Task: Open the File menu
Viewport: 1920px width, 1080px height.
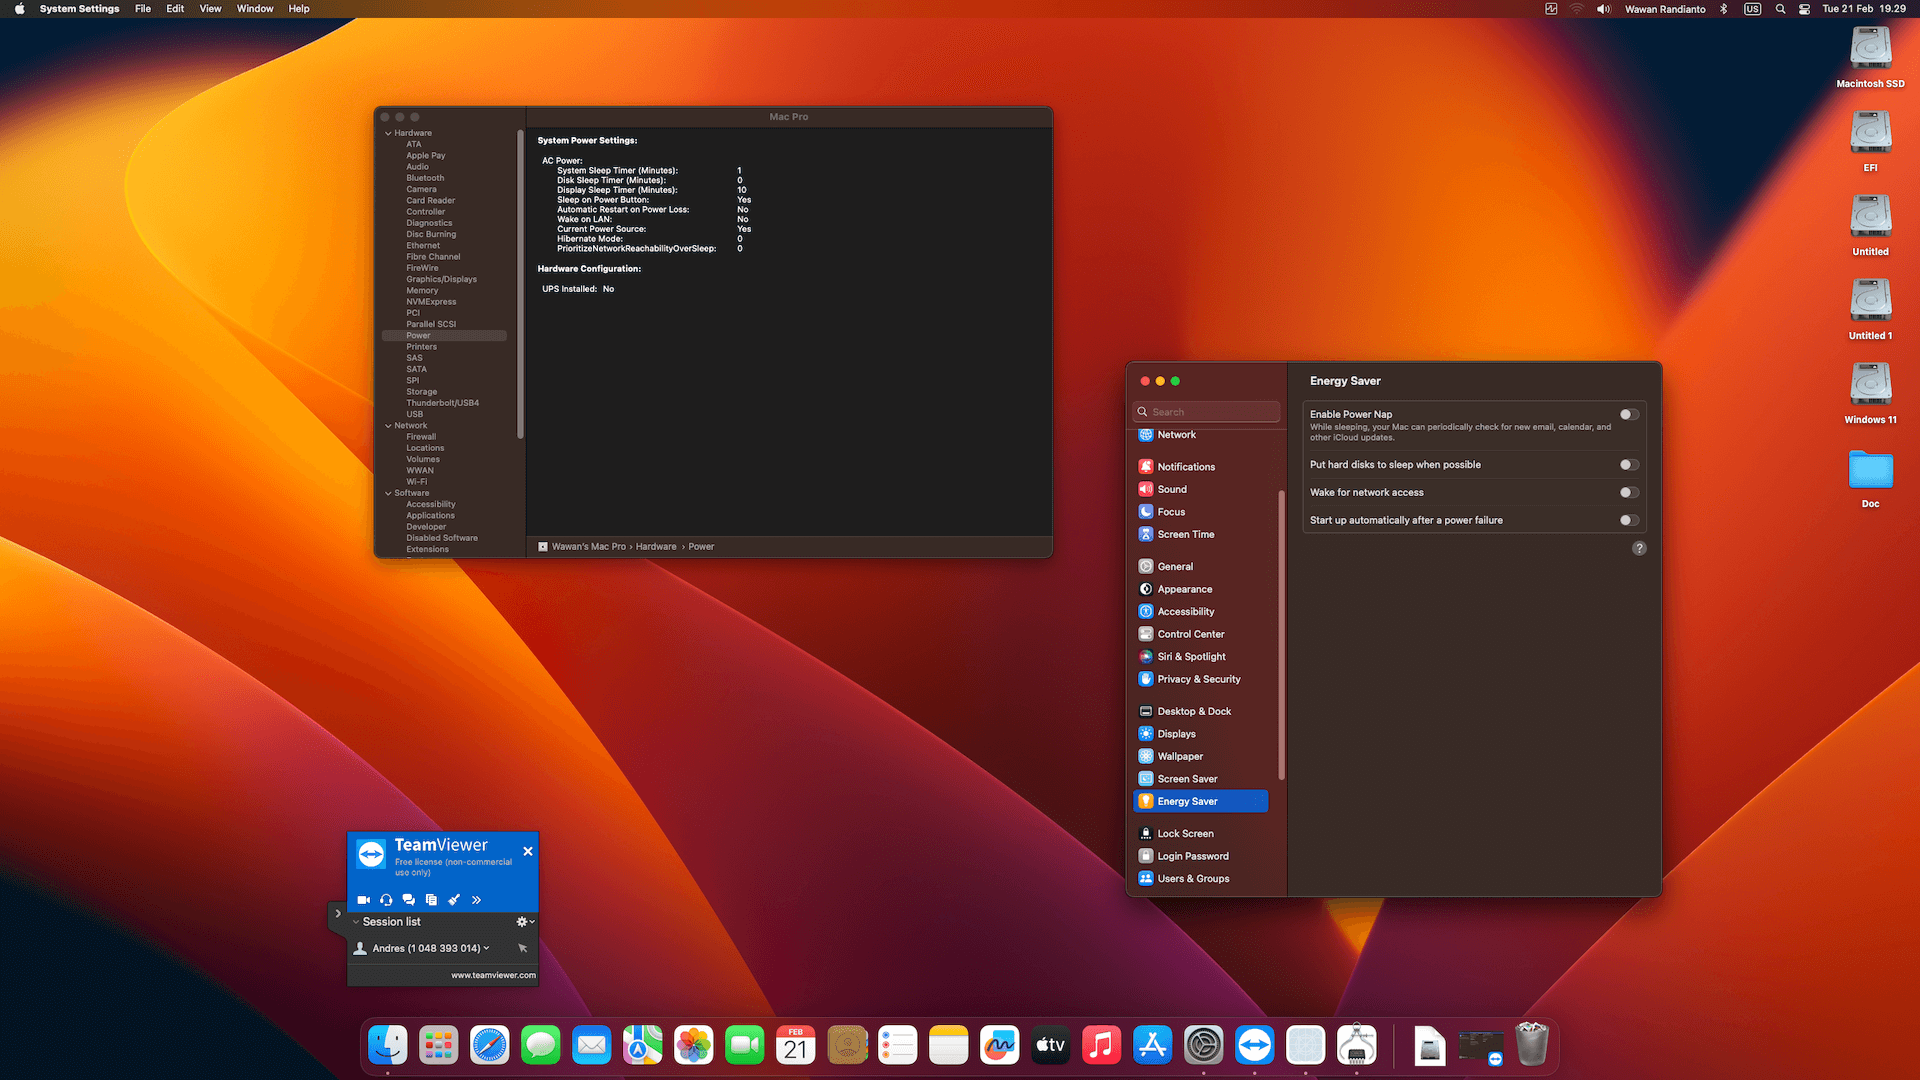Action: coord(143,9)
